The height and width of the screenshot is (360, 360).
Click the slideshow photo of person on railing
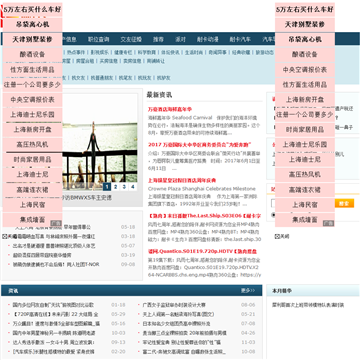coord(100,143)
